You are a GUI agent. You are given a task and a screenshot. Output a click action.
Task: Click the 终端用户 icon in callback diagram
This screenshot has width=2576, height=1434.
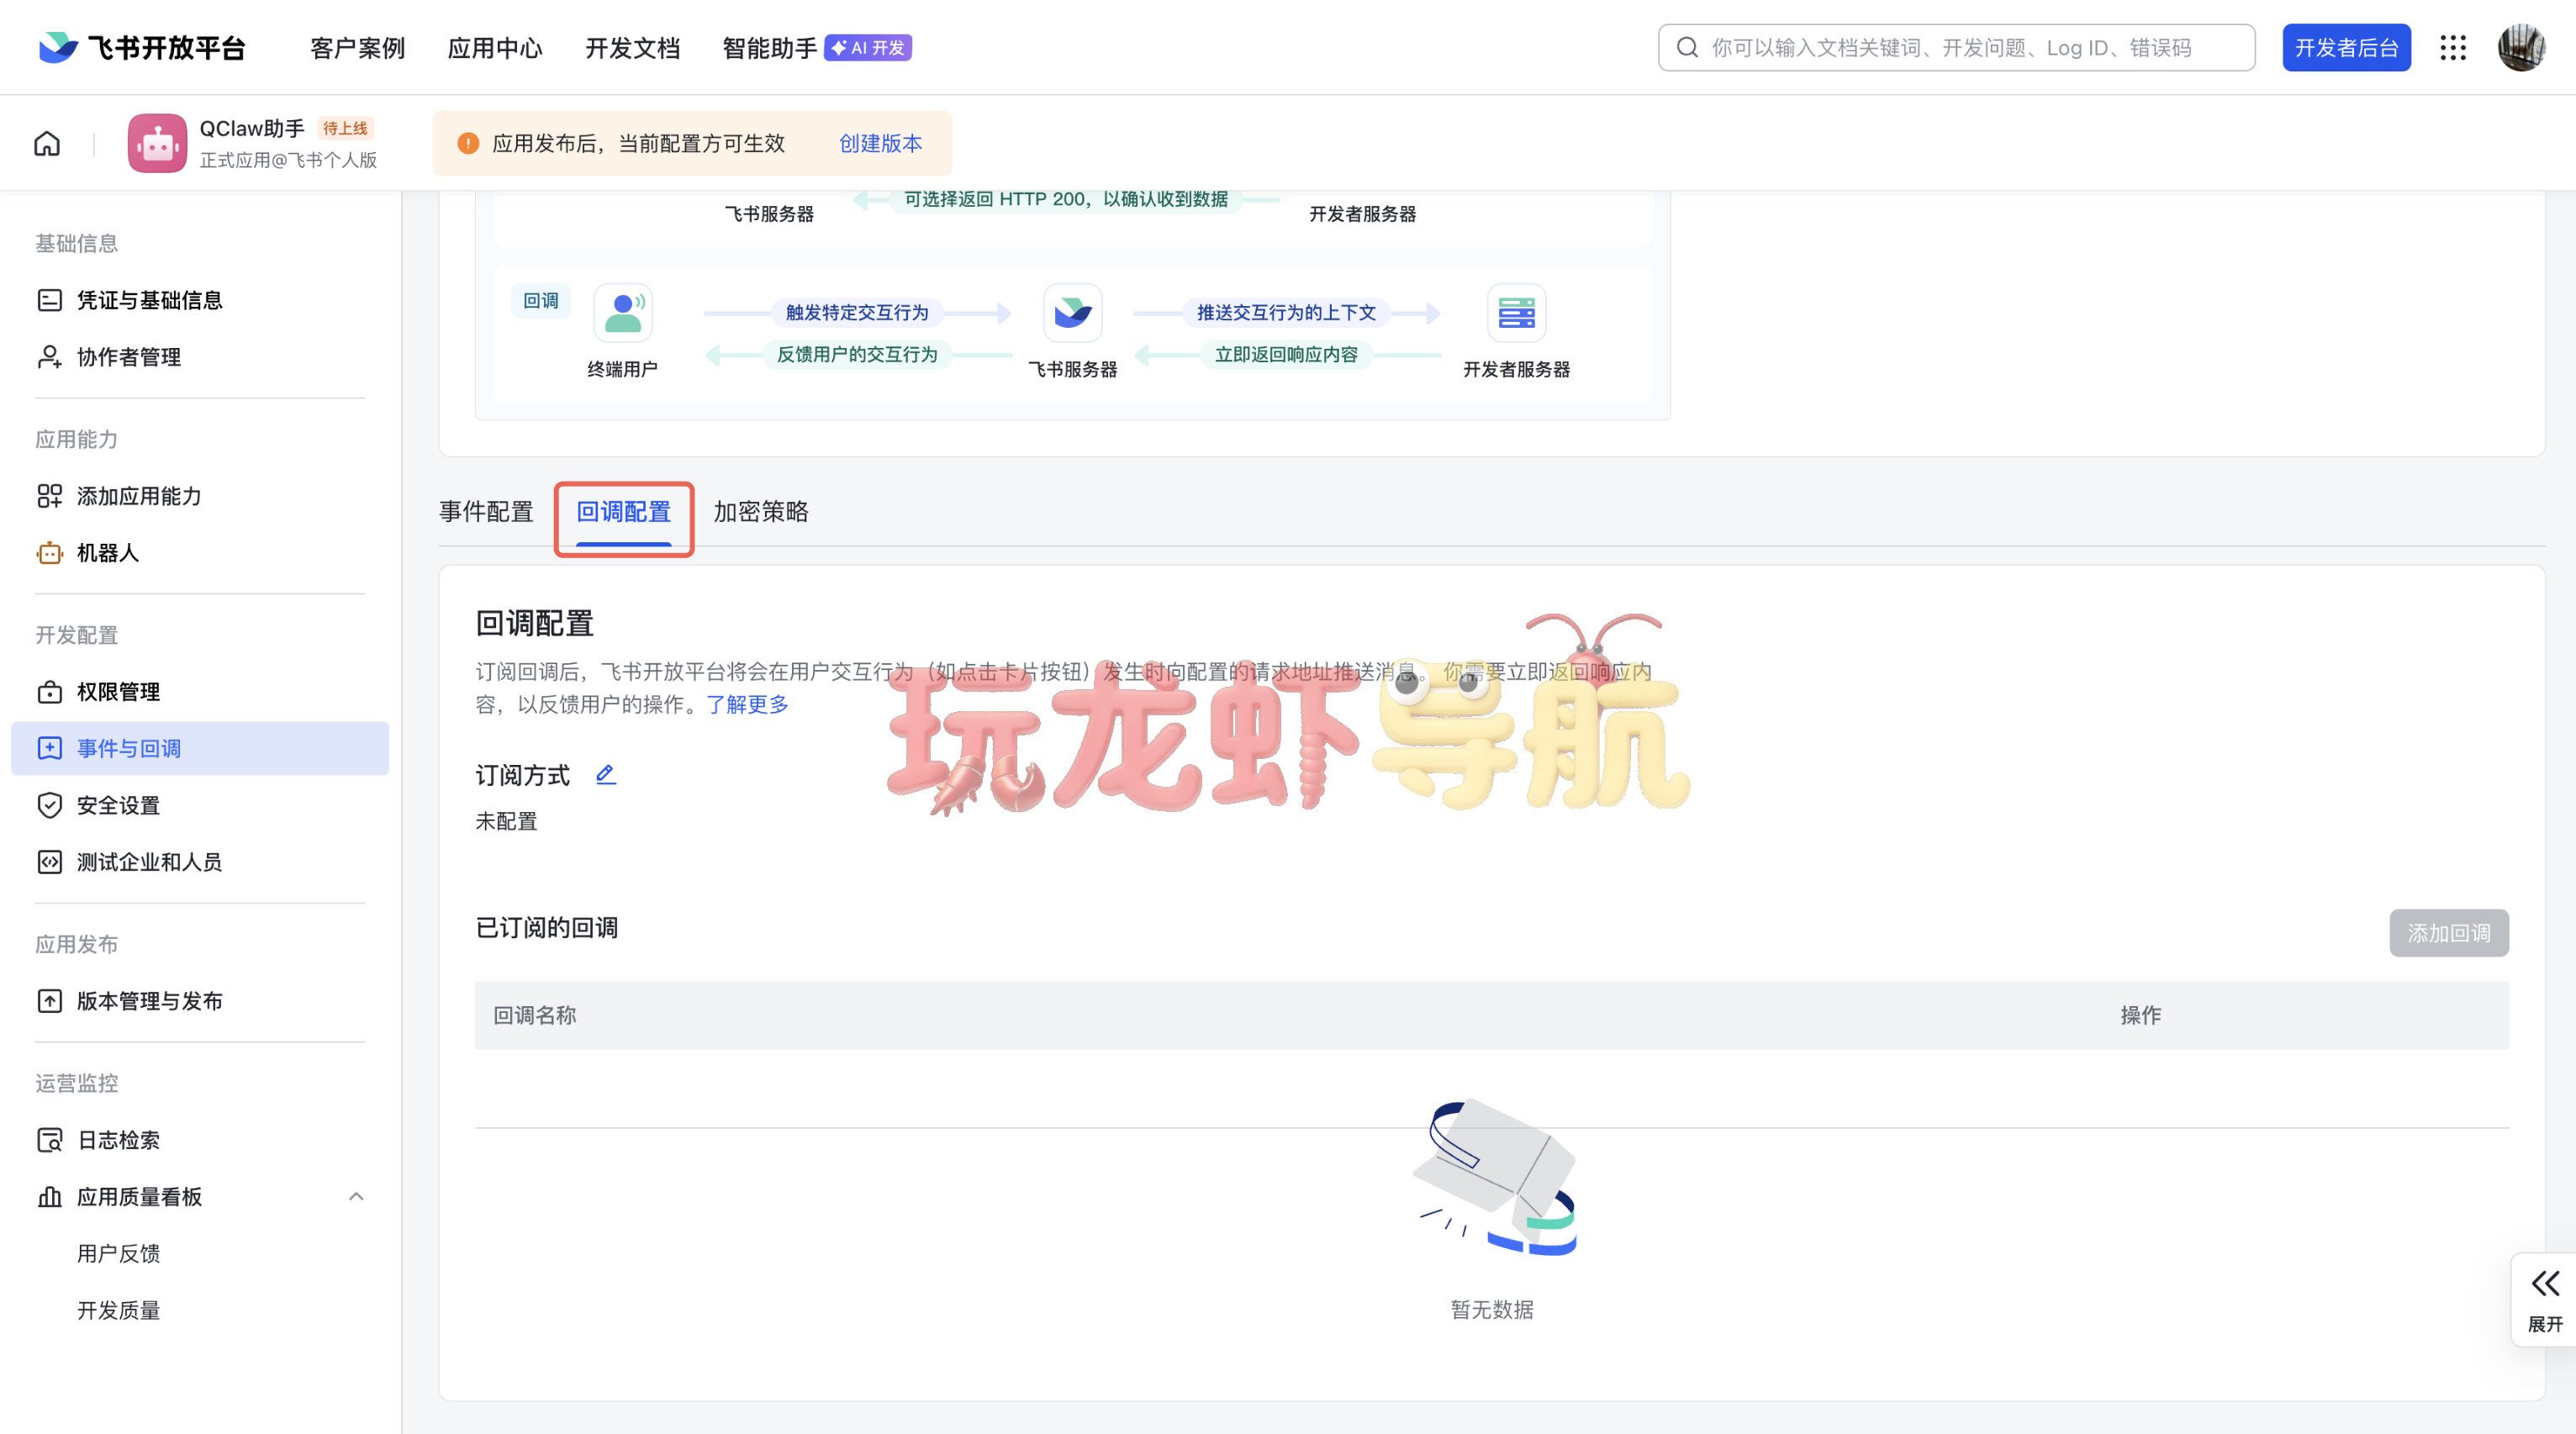click(623, 312)
